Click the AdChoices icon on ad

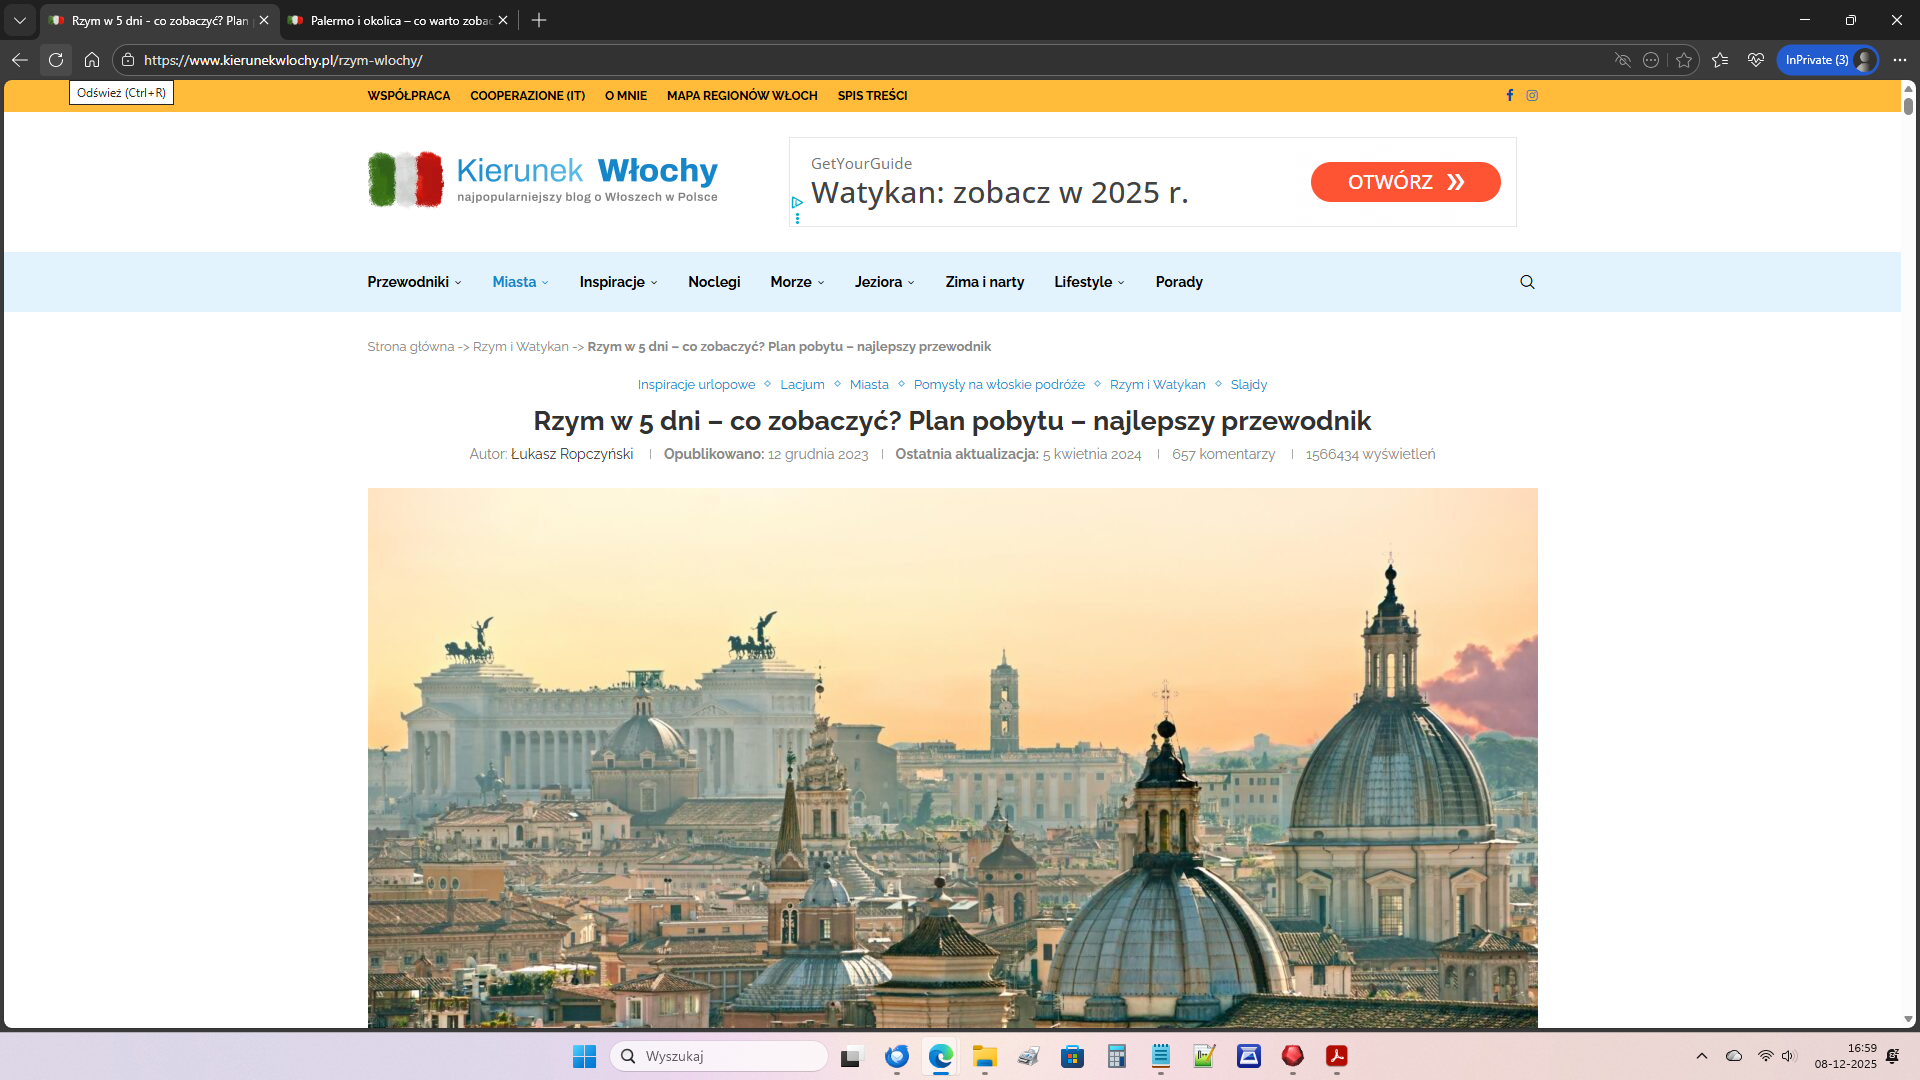(797, 202)
